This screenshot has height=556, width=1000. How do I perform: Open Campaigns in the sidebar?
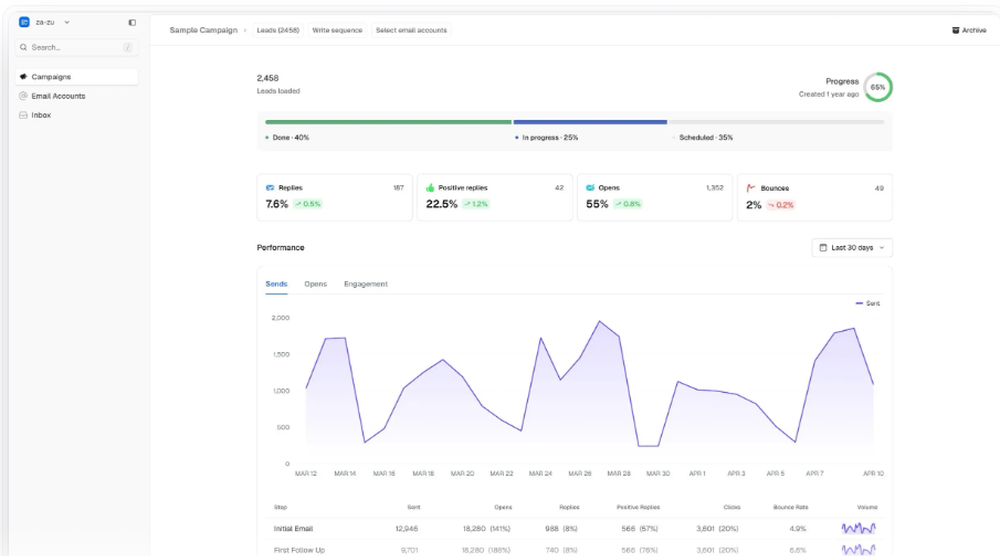(x=77, y=77)
